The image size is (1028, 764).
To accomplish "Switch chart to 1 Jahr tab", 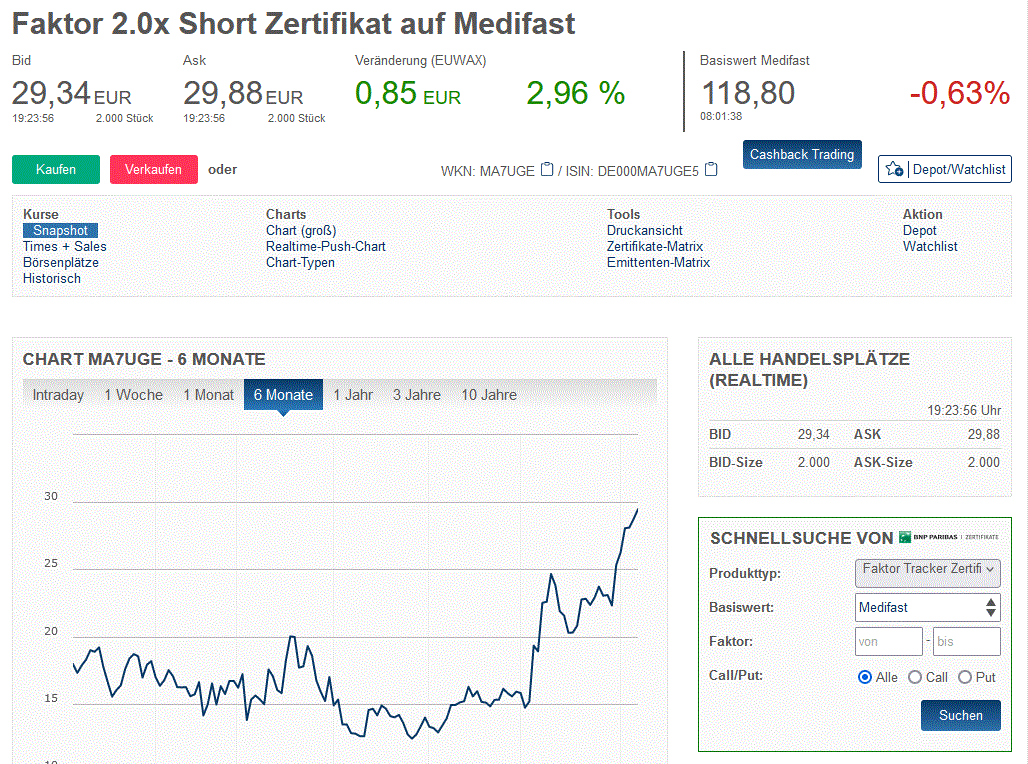I will point(353,395).
